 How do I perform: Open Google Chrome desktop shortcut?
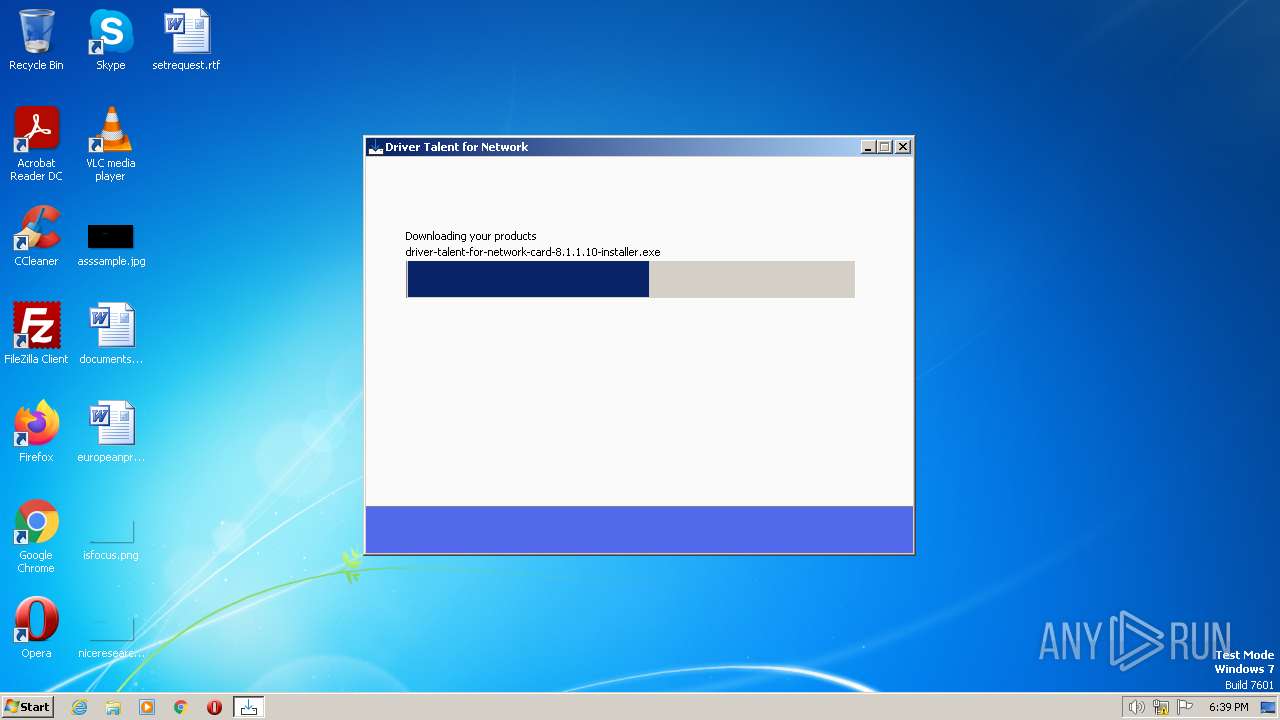(x=36, y=536)
